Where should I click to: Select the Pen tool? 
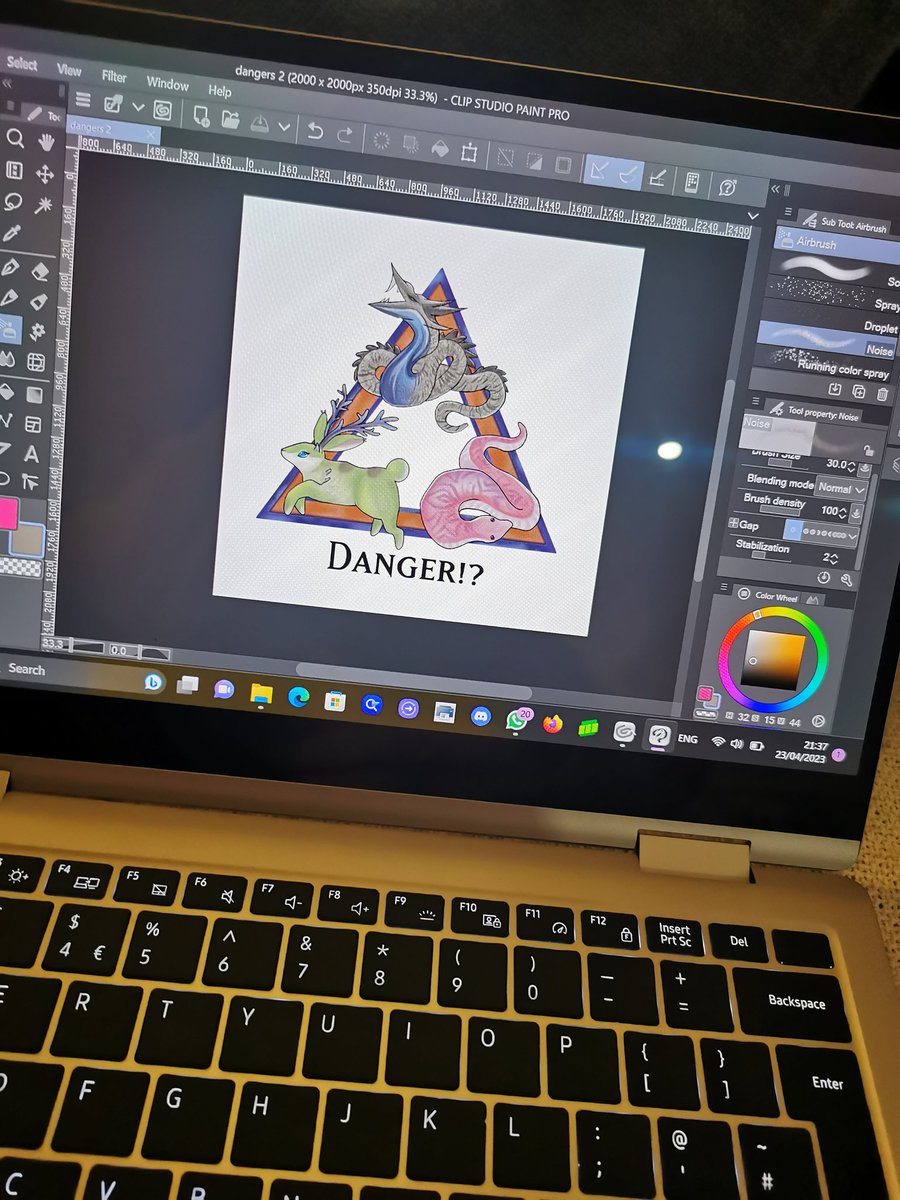[x=11, y=267]
